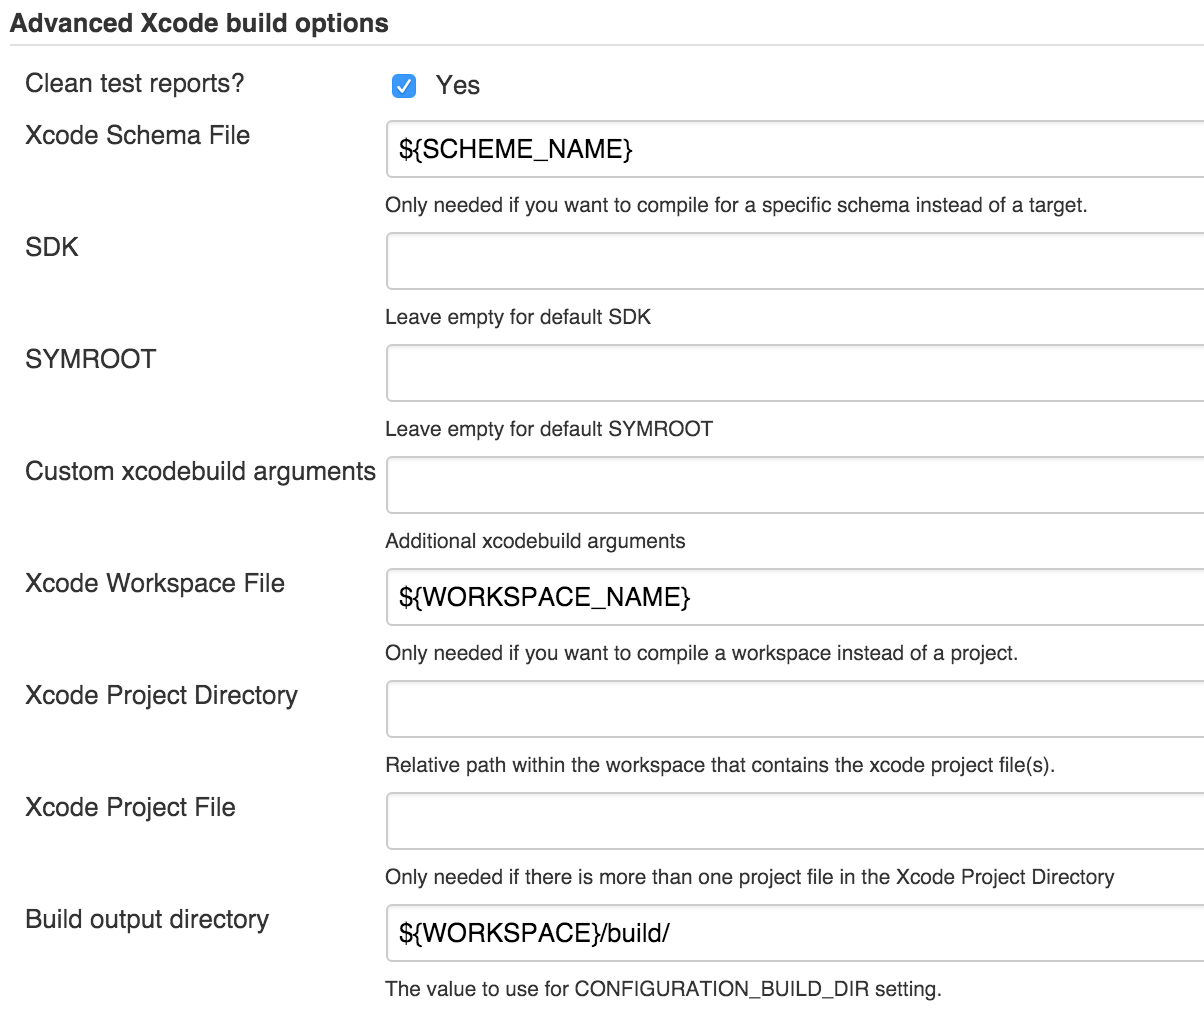Click the "Custom xcodebuild arguments" label

(x=200, y=471)
